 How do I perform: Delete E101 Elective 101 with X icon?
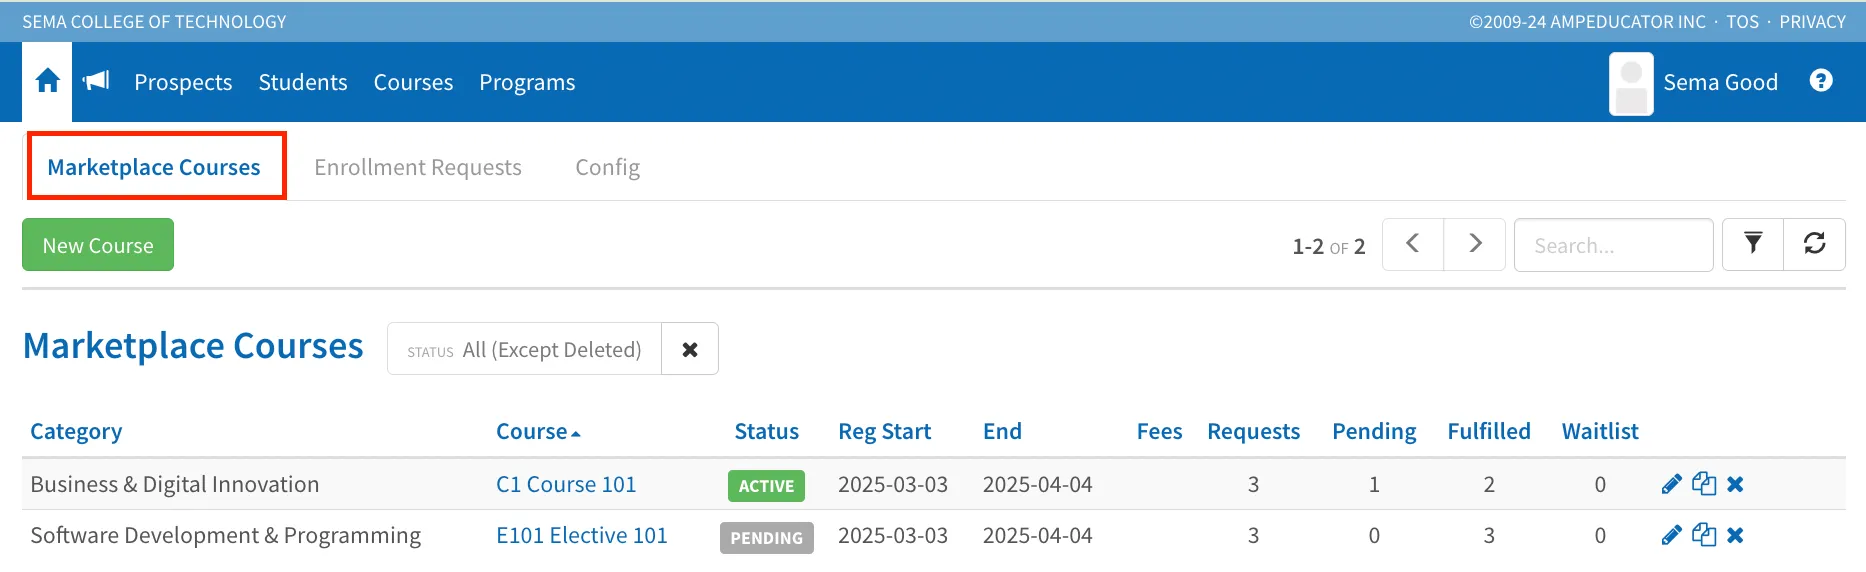pos(1735,535)
